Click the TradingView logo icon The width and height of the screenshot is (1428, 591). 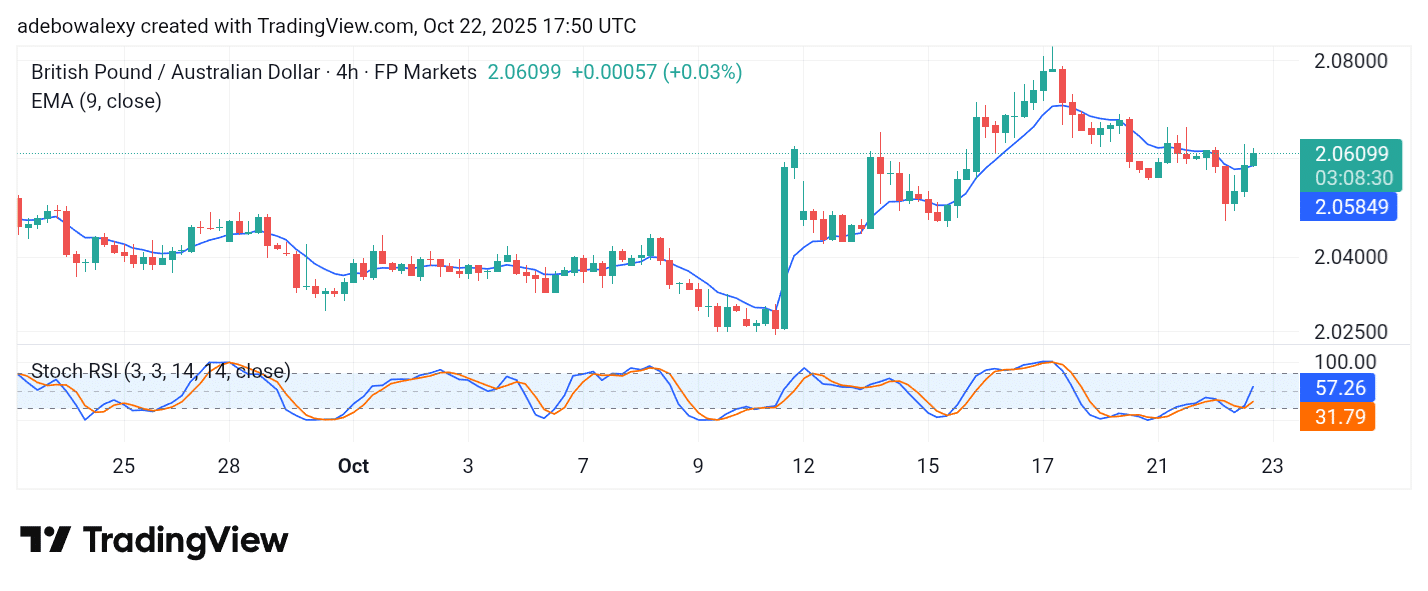(x=45, y=540)
